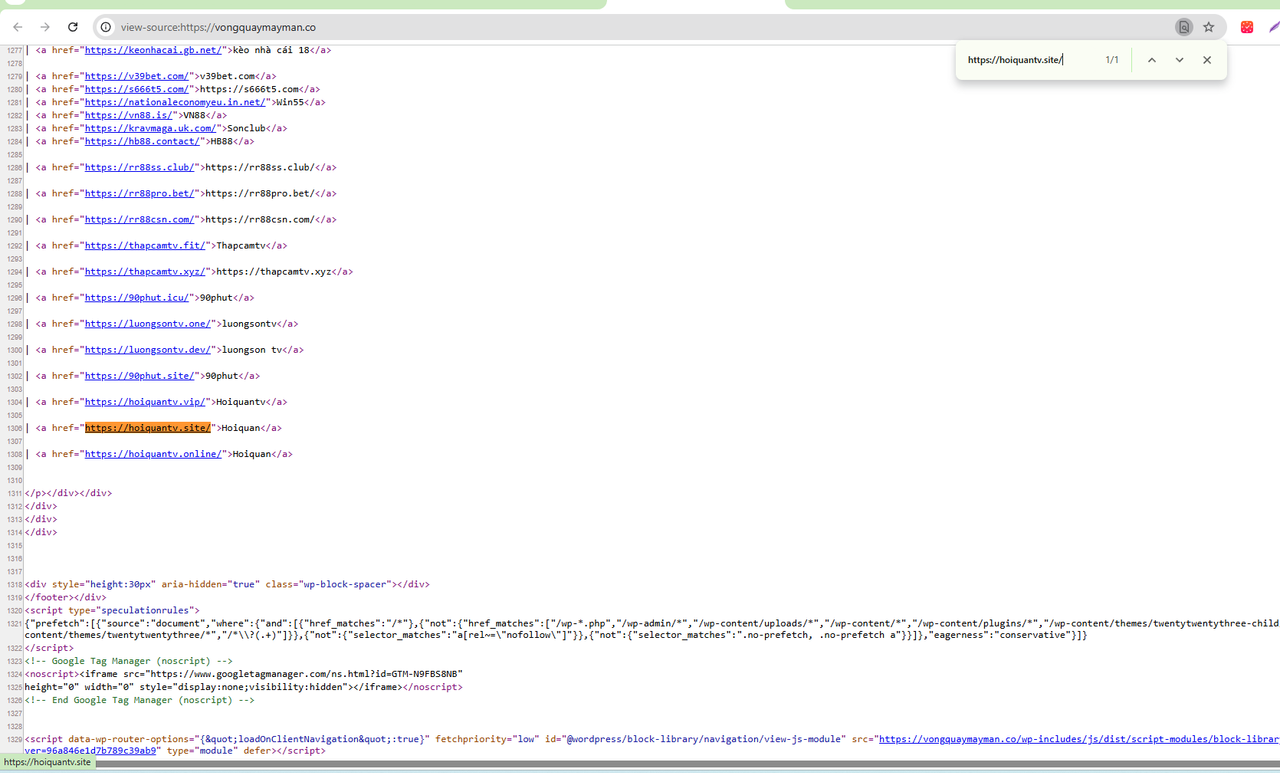This screenshot has height=773, width=1280.
Task: Click the 'Win55' anchor text
Action: [291, 102]
